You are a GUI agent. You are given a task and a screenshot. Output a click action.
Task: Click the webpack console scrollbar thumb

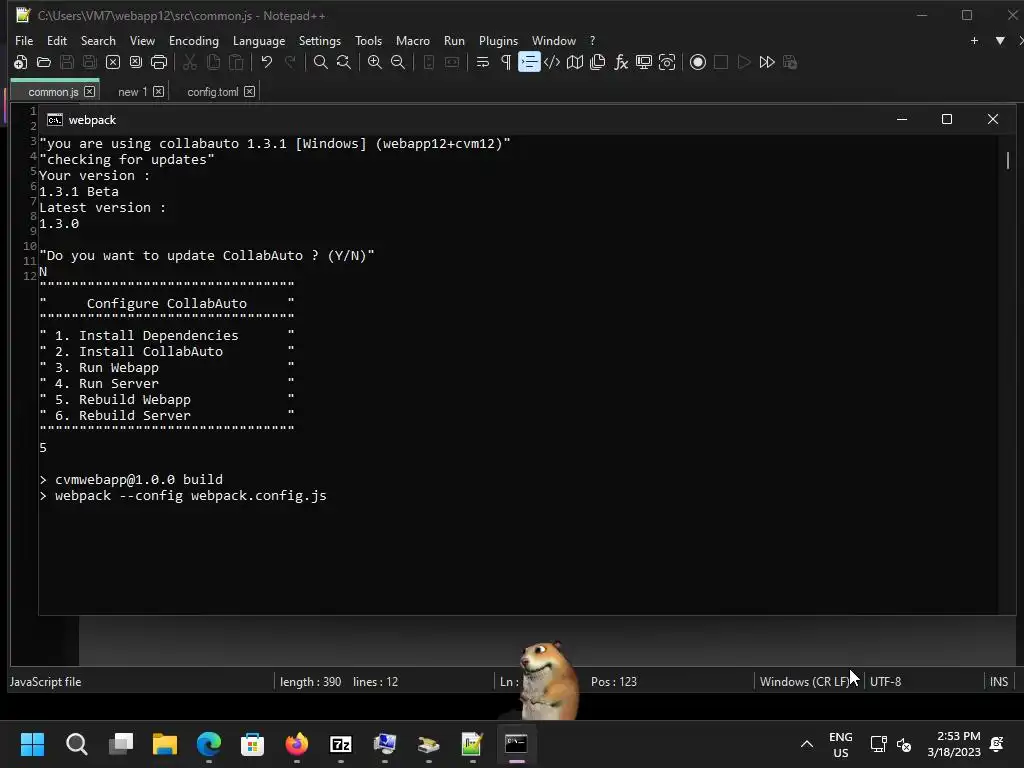tap(1008, 161)
